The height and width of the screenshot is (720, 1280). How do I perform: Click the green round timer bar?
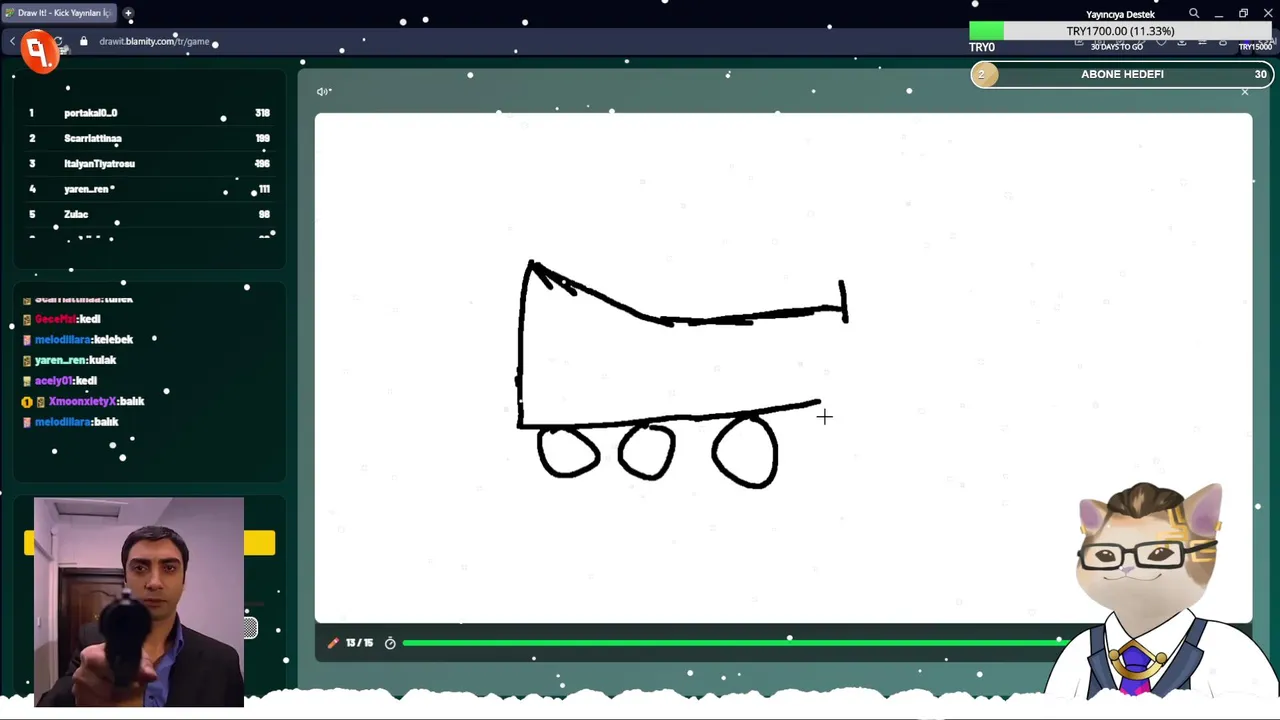tap(735, 643)
